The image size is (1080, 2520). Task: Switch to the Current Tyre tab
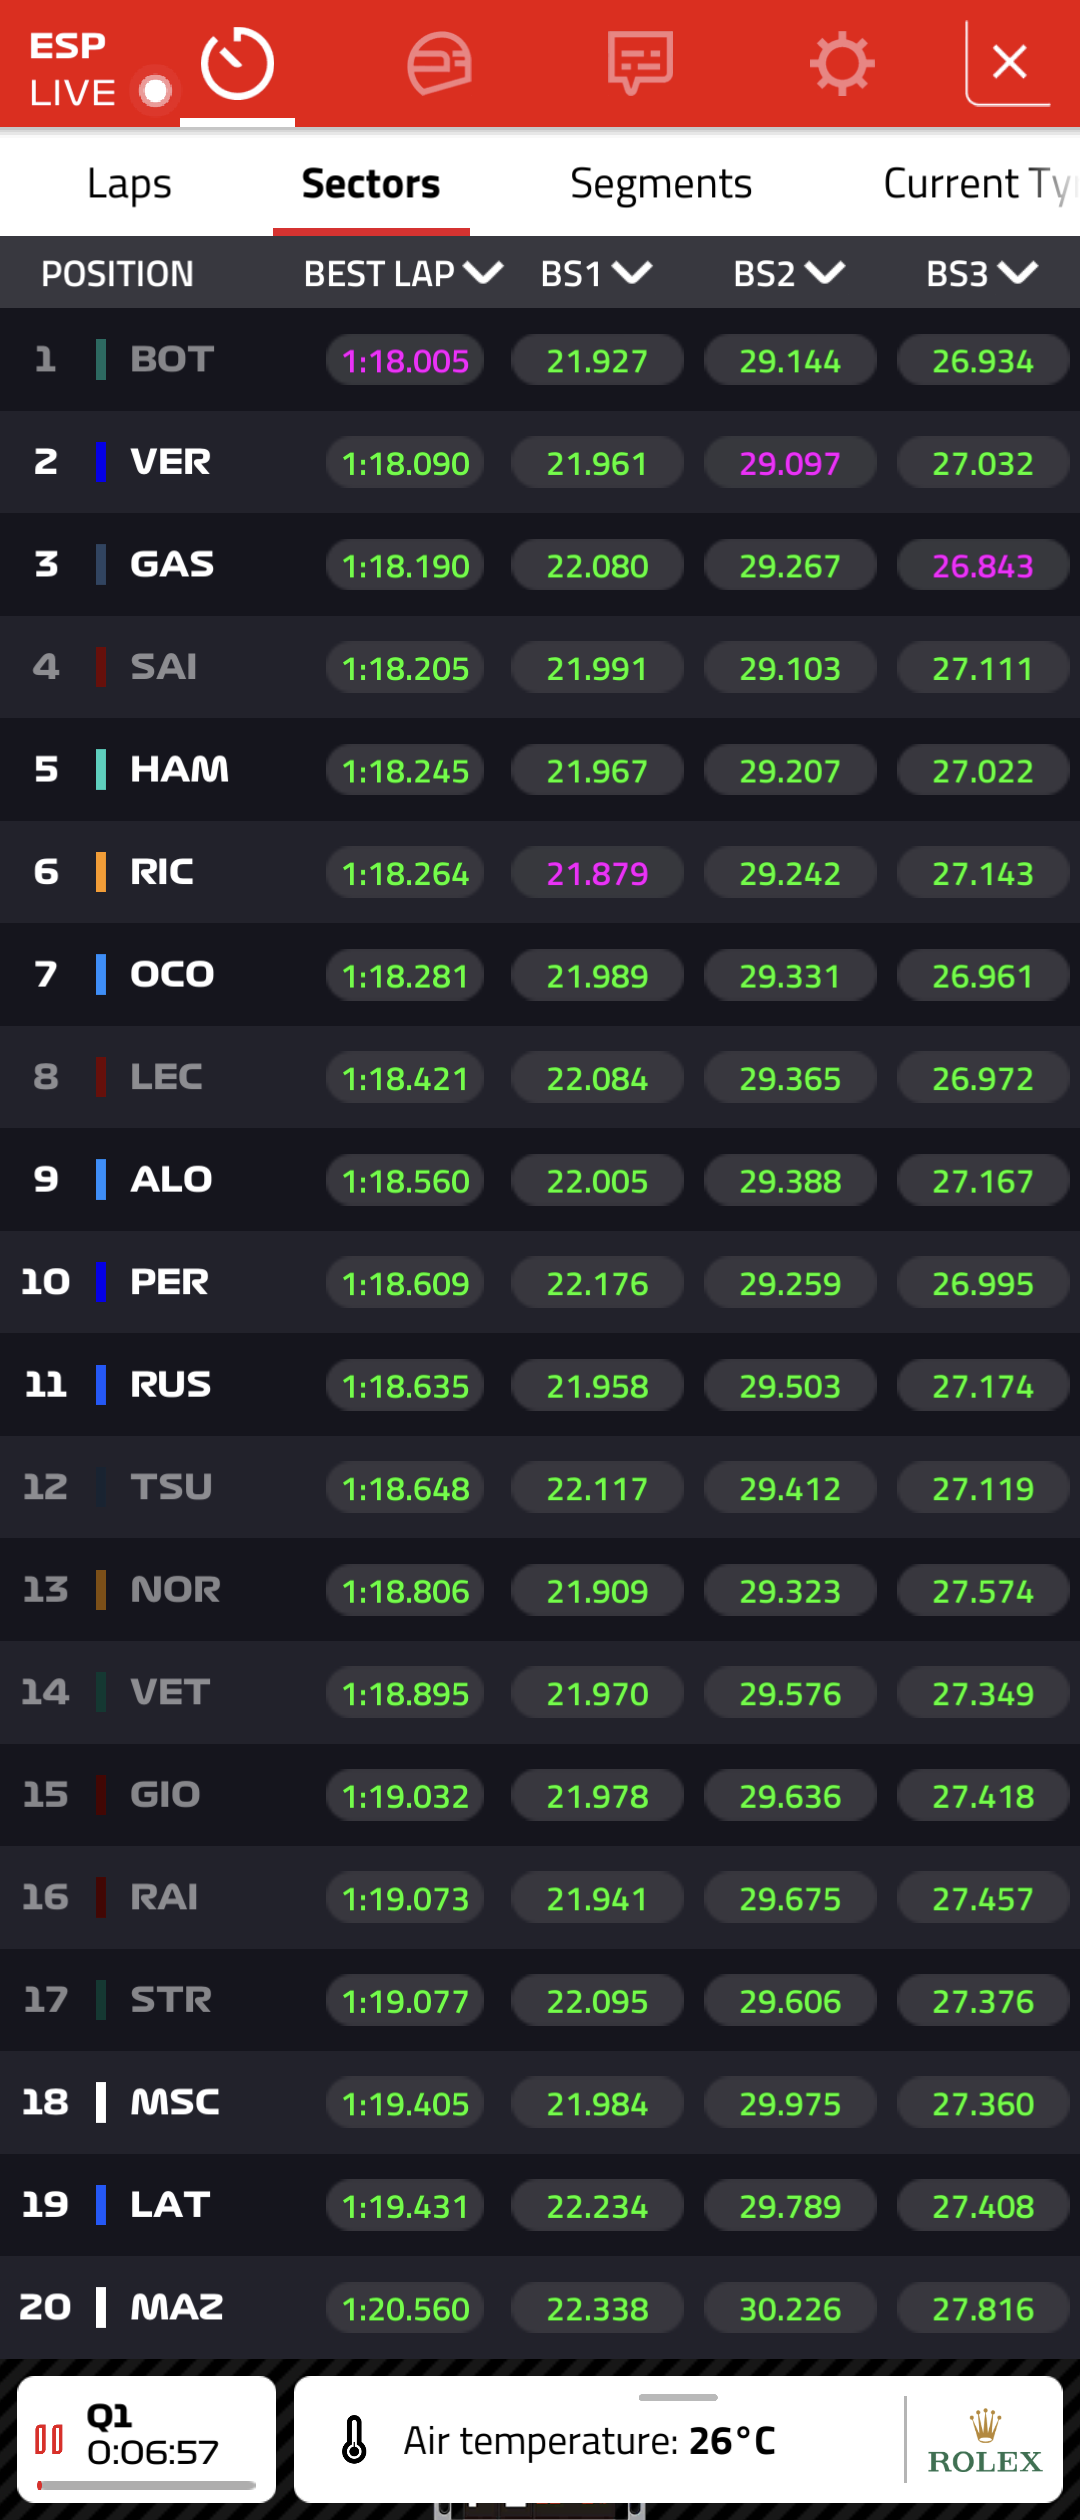(980, 184)
